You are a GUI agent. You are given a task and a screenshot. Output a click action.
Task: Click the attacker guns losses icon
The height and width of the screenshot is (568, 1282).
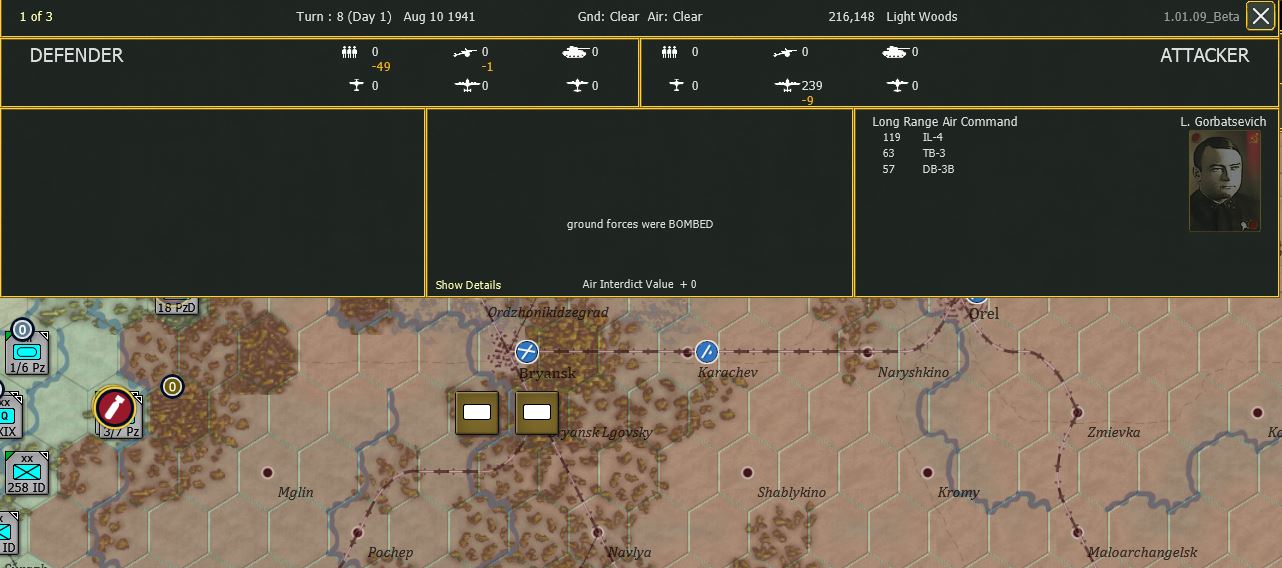click(785, 52)
